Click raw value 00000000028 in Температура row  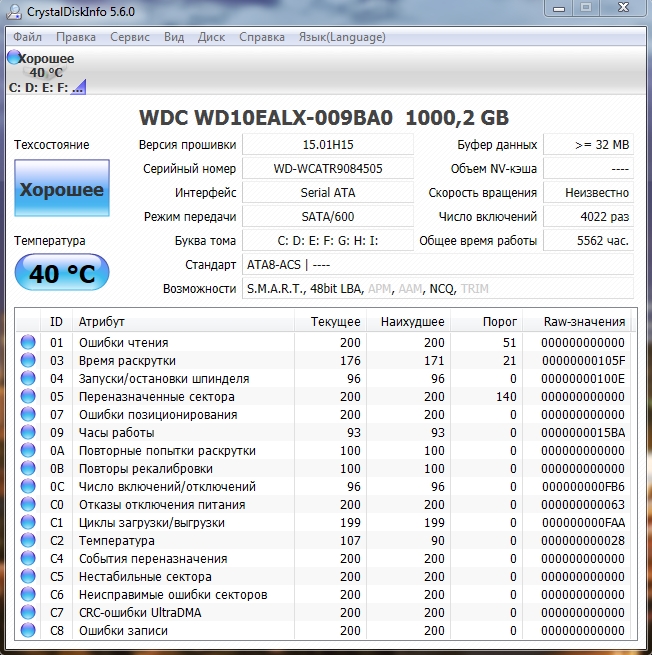point(583,541)
